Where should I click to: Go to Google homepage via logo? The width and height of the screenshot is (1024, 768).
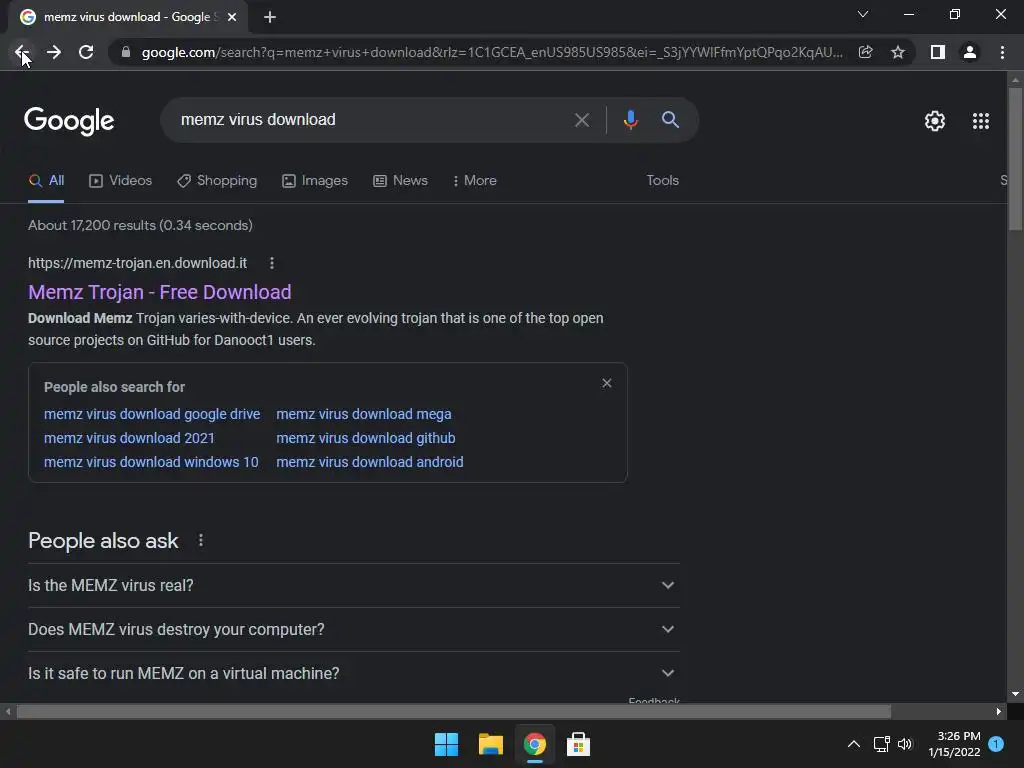click(69, 121)
